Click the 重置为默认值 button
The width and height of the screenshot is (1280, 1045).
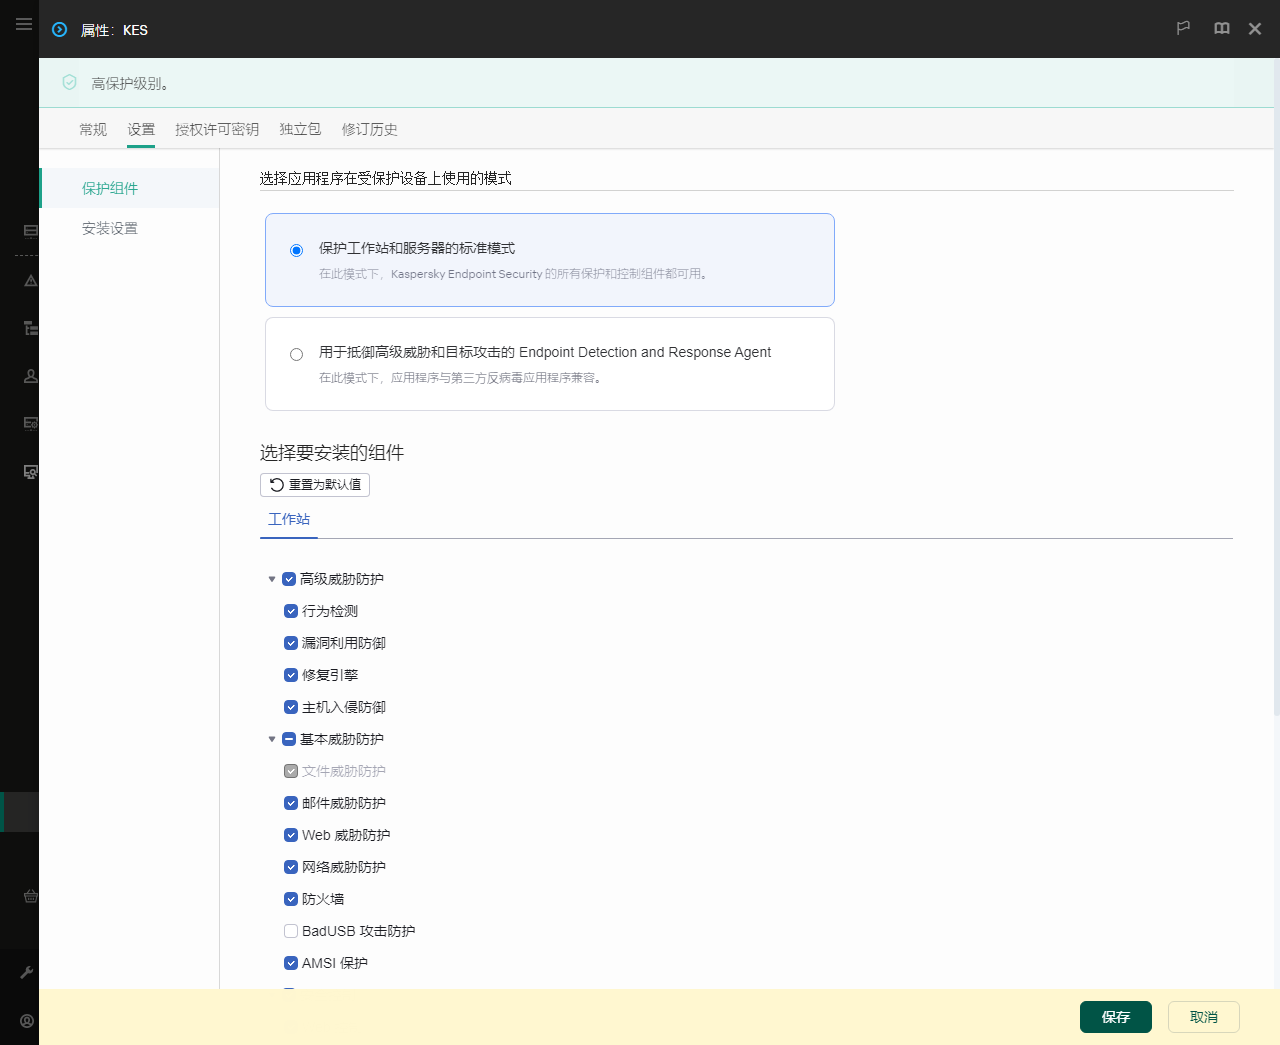click(x=315, y=485)
